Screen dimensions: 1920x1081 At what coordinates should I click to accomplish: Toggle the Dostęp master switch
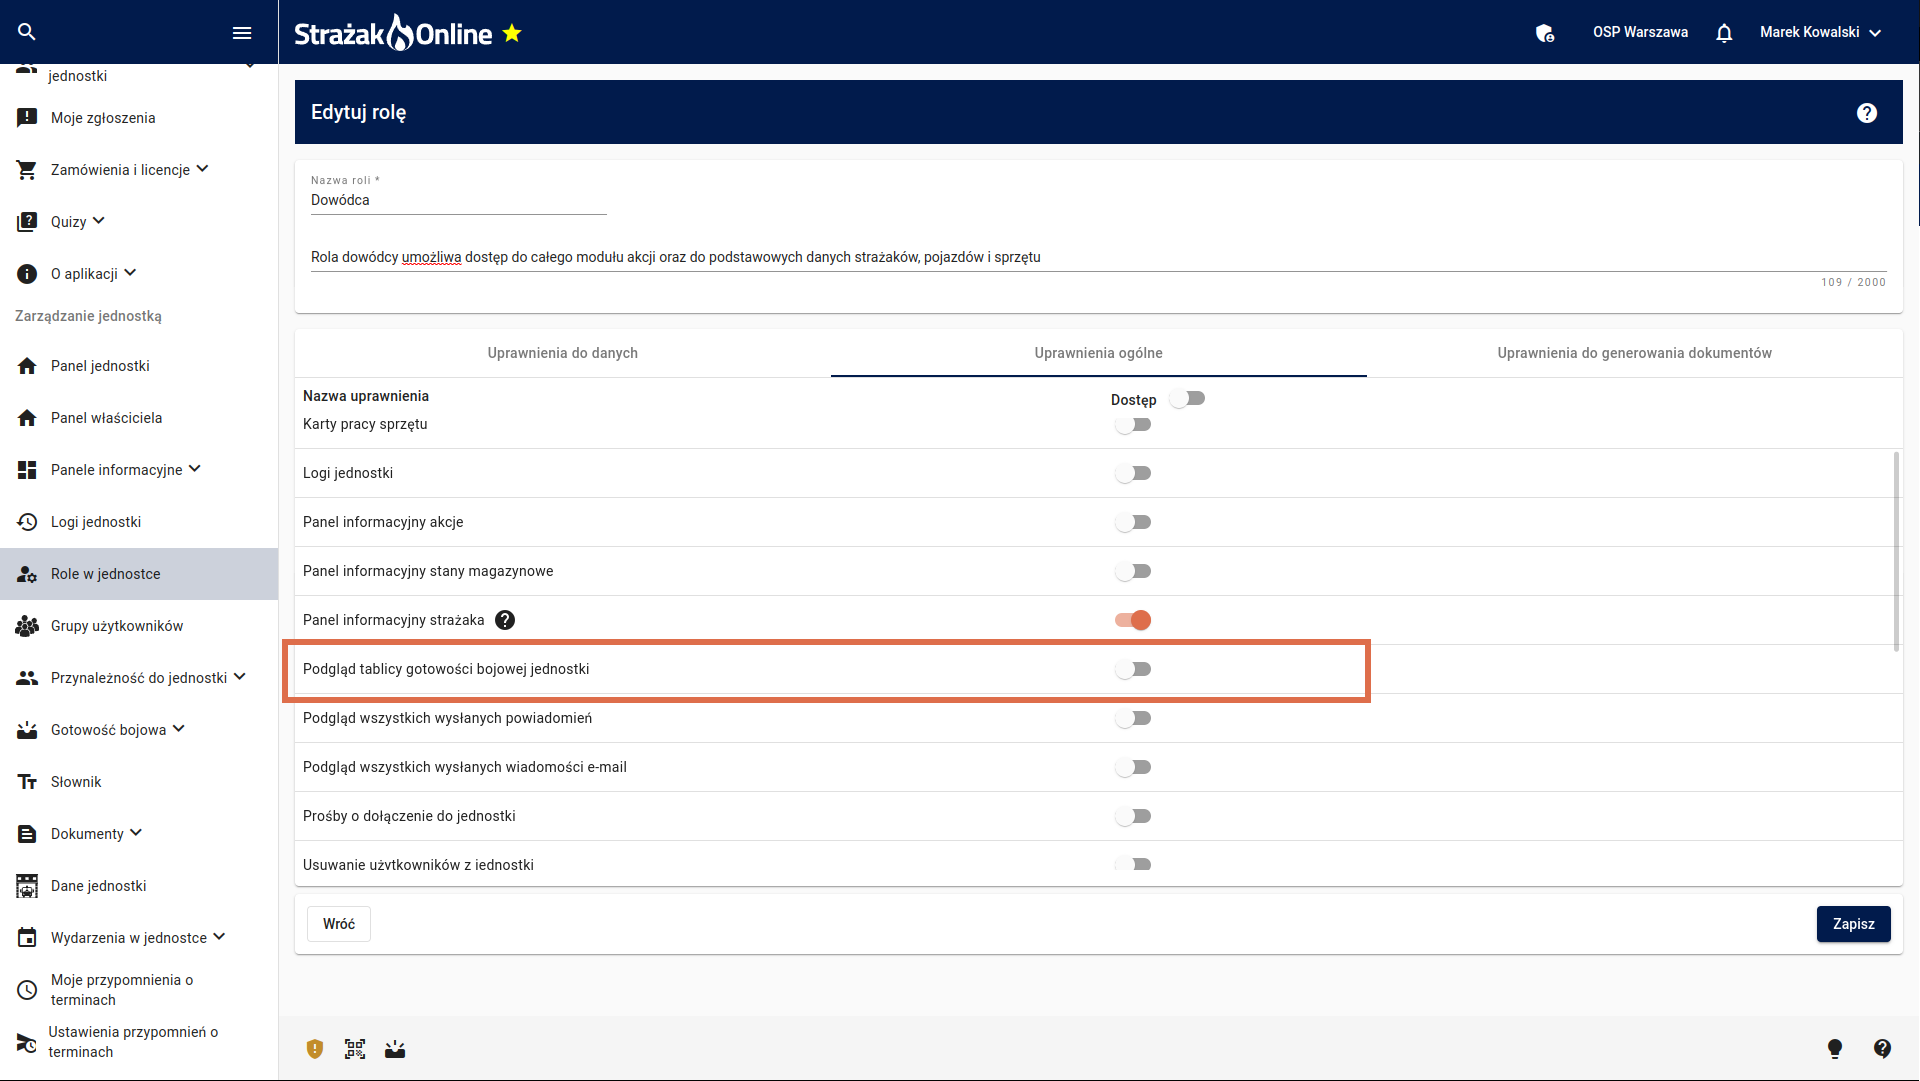[x=1187, y=399]
